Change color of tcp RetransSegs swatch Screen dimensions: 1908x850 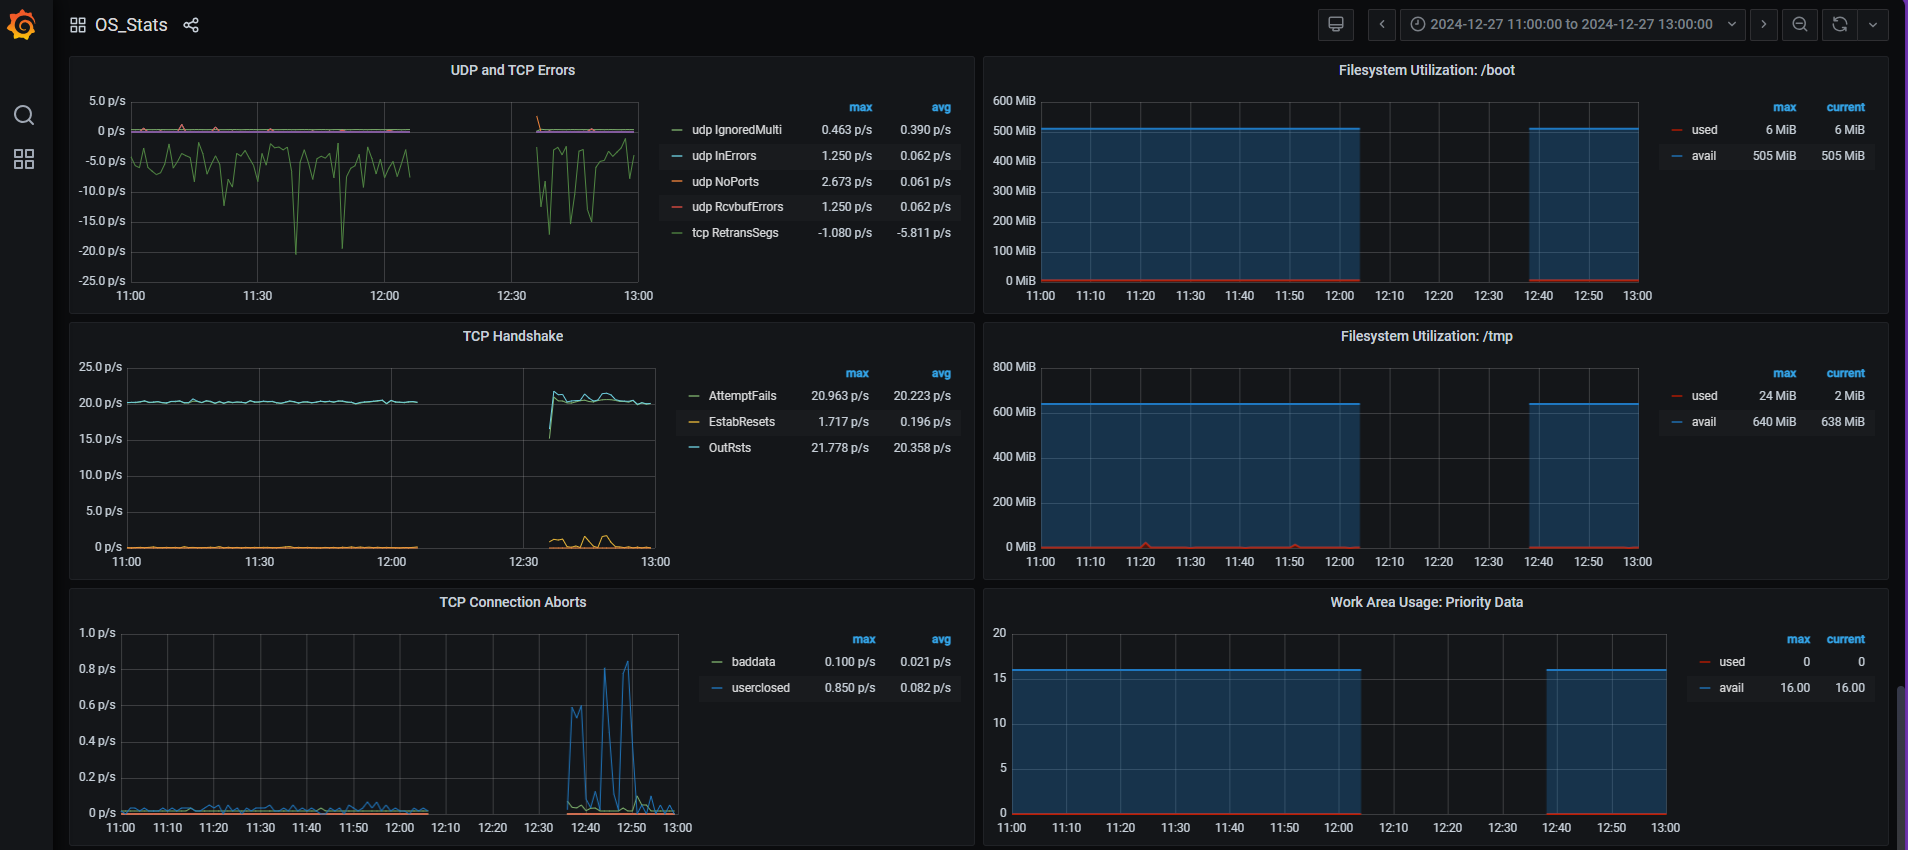click(x=677, y=233)
